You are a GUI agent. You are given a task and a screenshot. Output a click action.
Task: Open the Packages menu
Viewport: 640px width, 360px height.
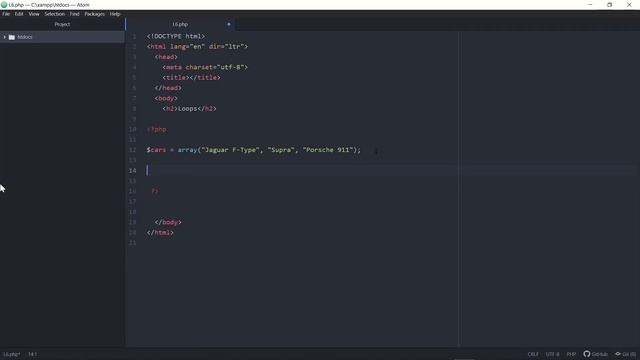click(x=94, y=14)
